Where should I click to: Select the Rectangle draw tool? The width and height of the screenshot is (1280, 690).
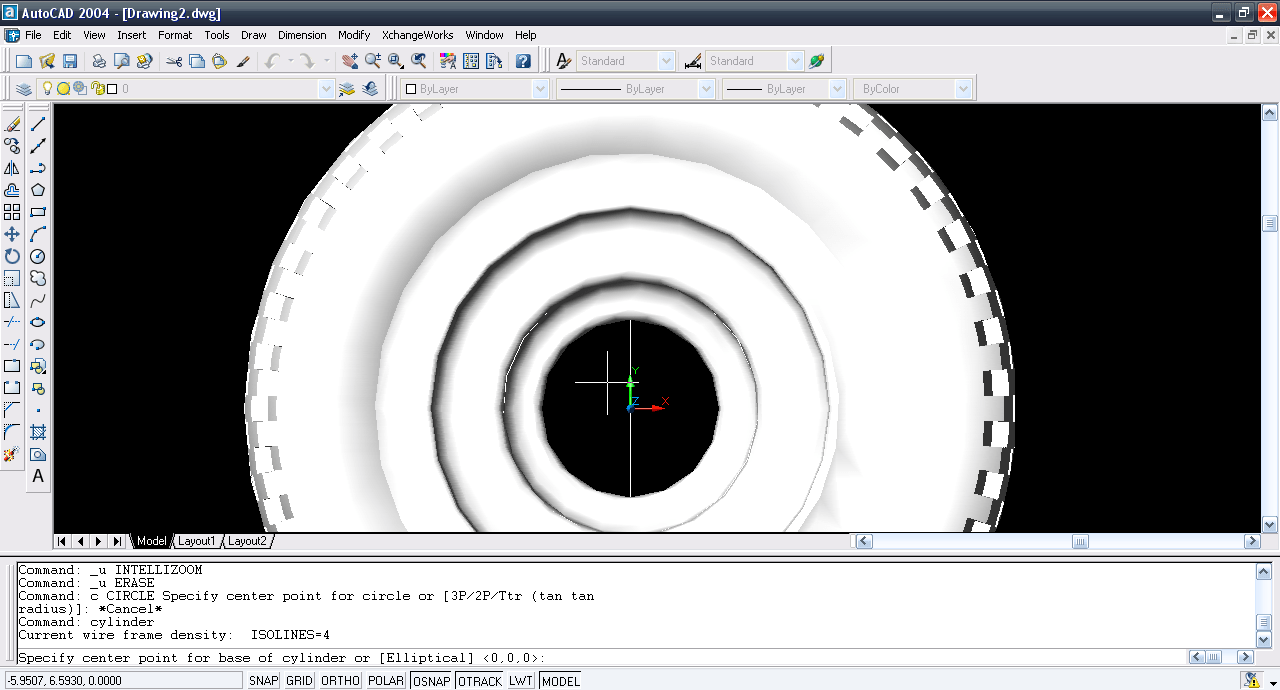38,212
